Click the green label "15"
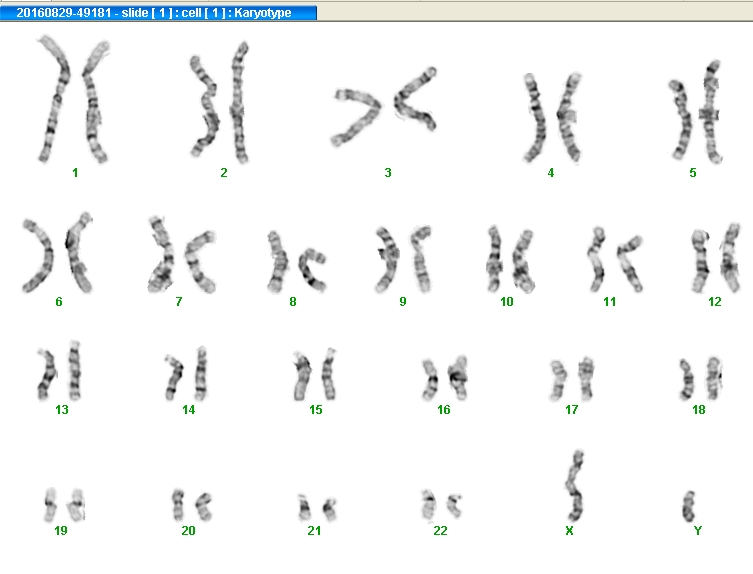The height and width of the screenshot is (574, 753). coord(316,410)
